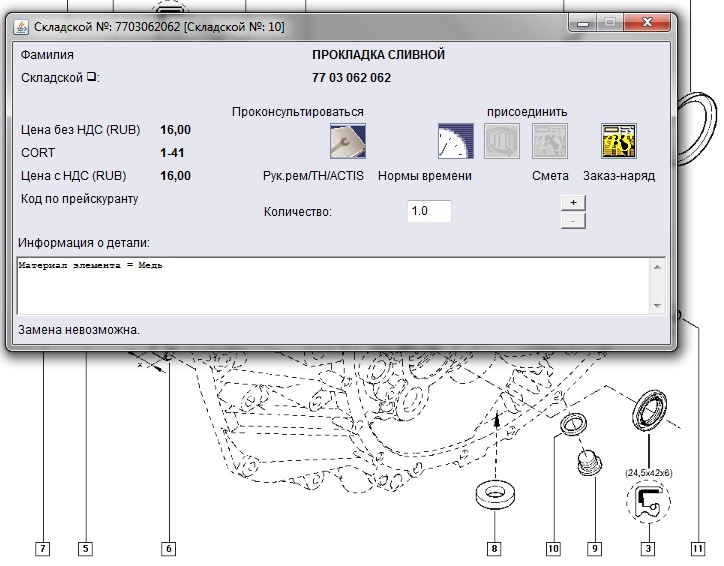Select part callout number 8 in diagram

pos(494,548)
